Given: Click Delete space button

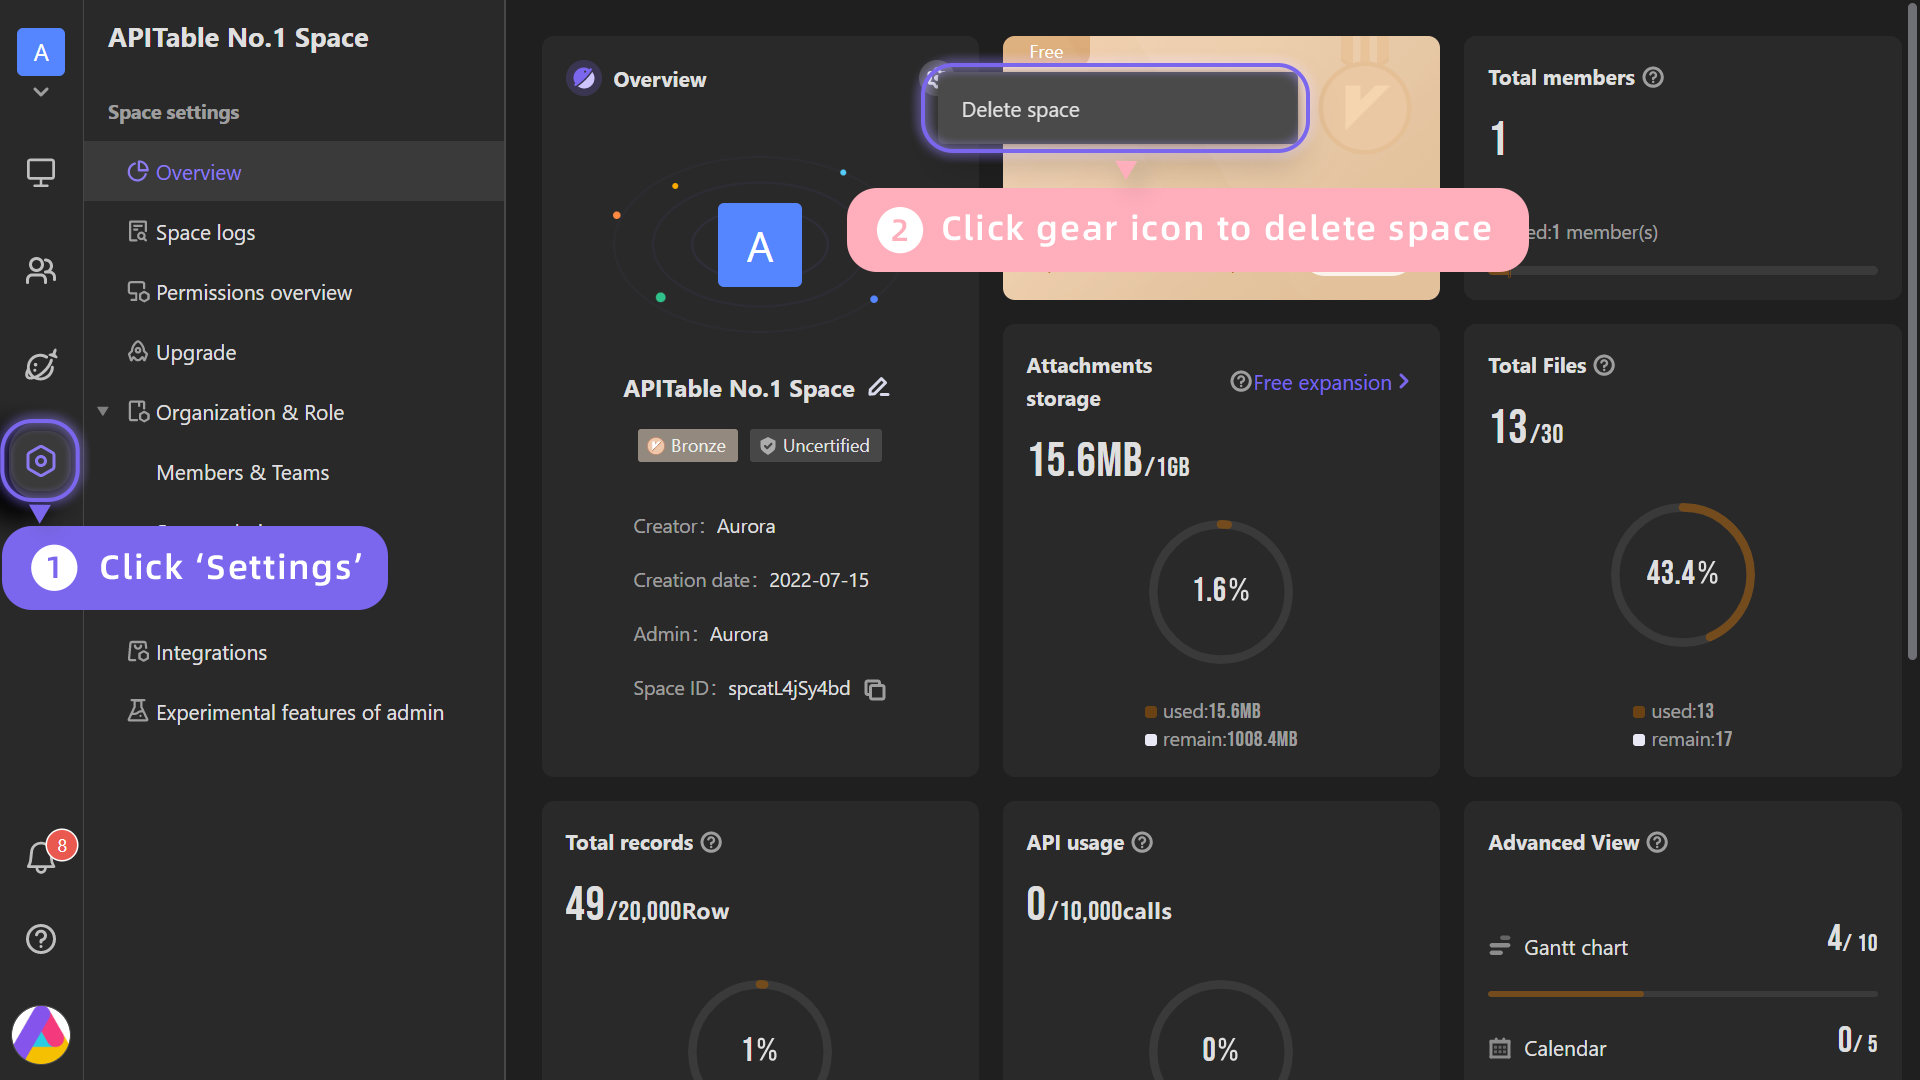Looking at the screenshot, I should click(1118, 108).
